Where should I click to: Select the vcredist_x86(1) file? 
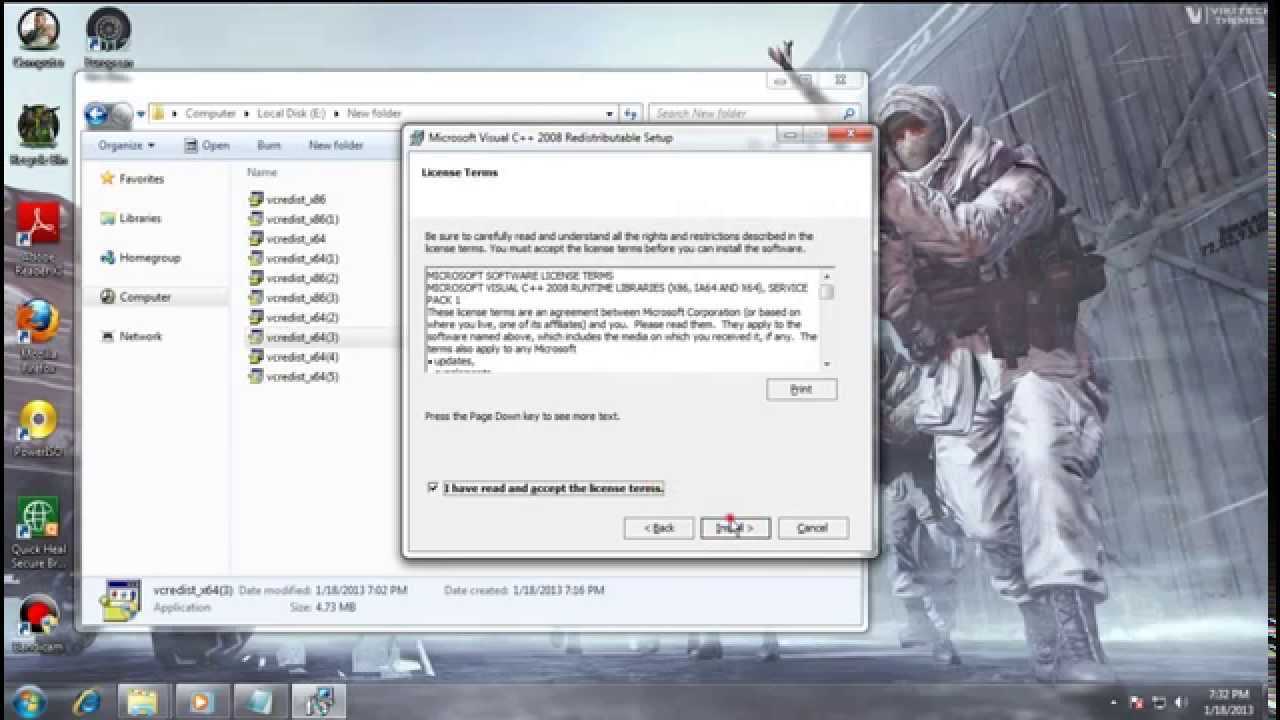(294, 219)
